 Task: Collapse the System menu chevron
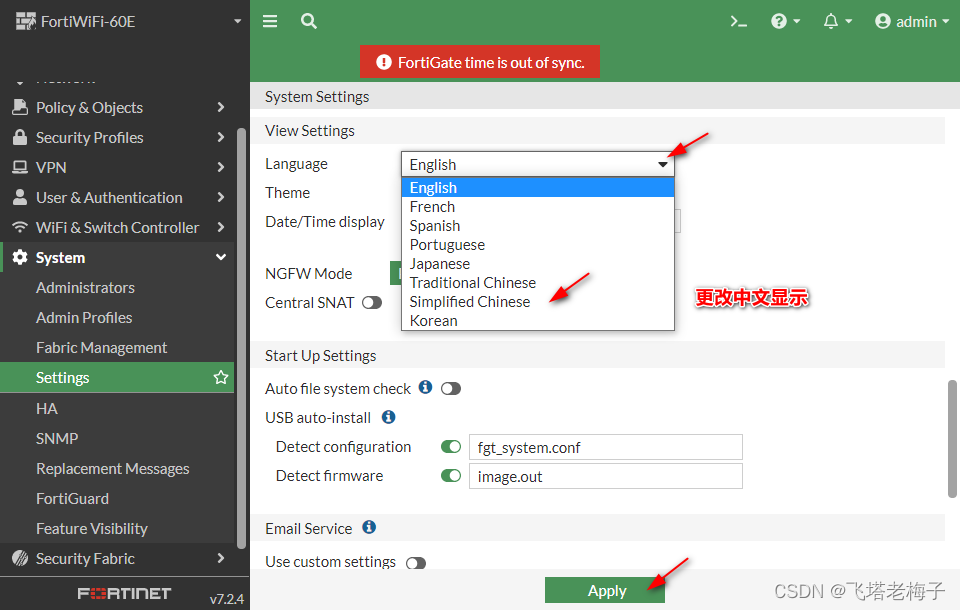click(221, 257)
